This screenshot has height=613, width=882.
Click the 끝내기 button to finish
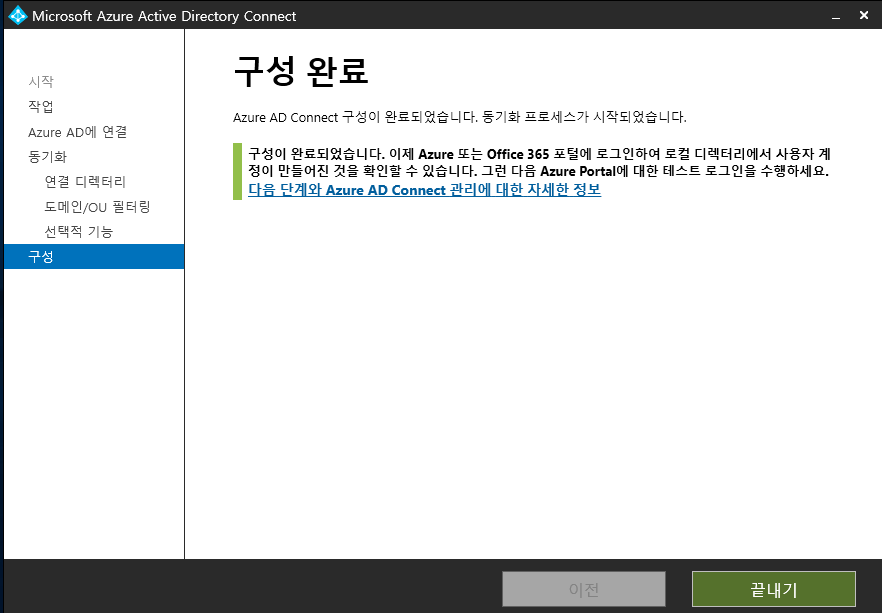point(773,589)
